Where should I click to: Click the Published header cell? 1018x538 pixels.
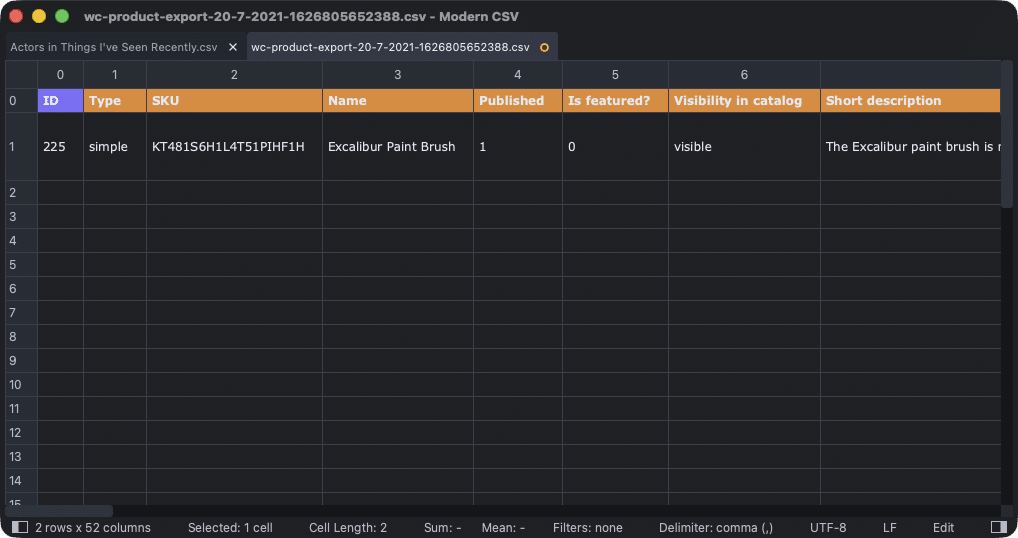click(x=517, y=101)
